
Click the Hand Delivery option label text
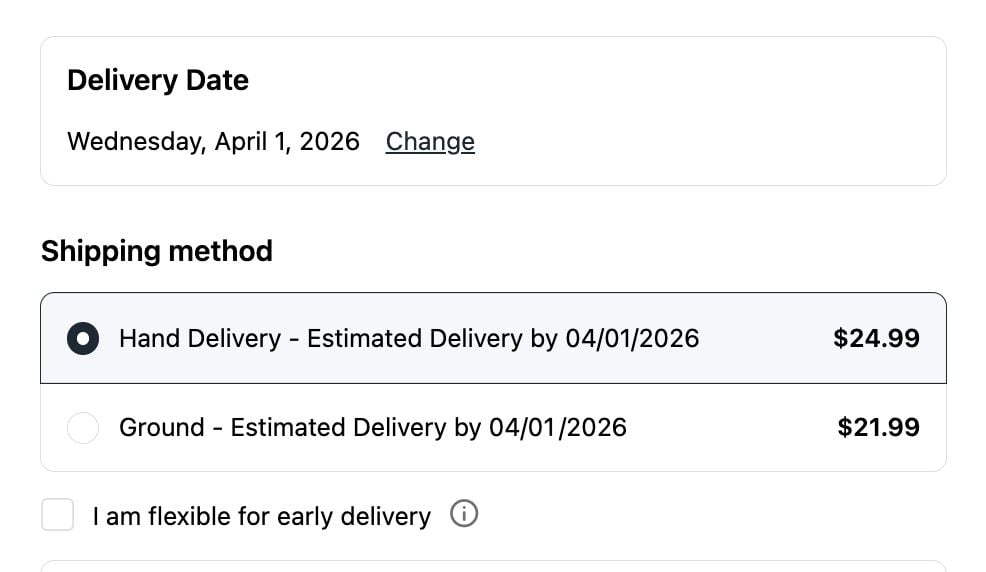point(200,339)
